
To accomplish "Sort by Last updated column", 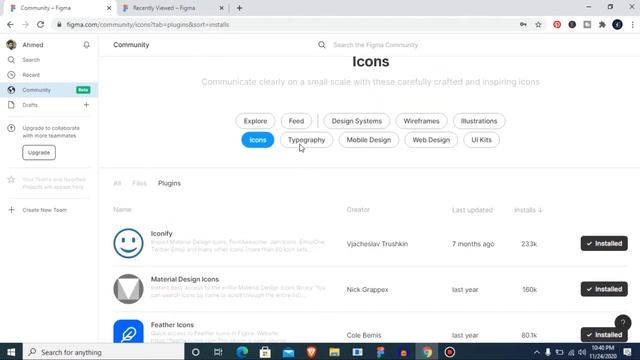I will [x=472, y=210].
